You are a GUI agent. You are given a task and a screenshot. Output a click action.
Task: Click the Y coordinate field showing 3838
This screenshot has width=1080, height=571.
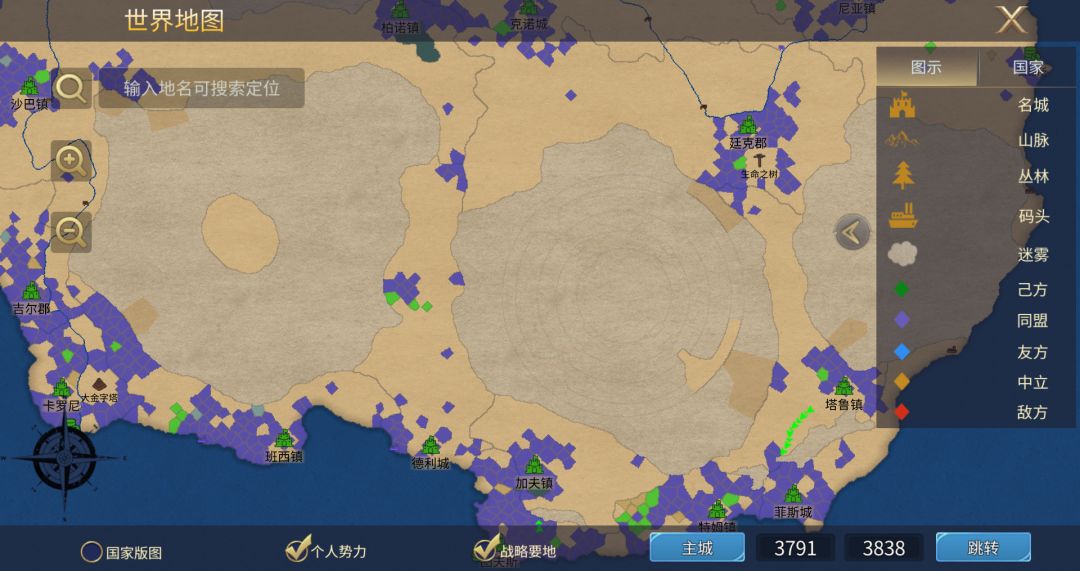point(884,548)
